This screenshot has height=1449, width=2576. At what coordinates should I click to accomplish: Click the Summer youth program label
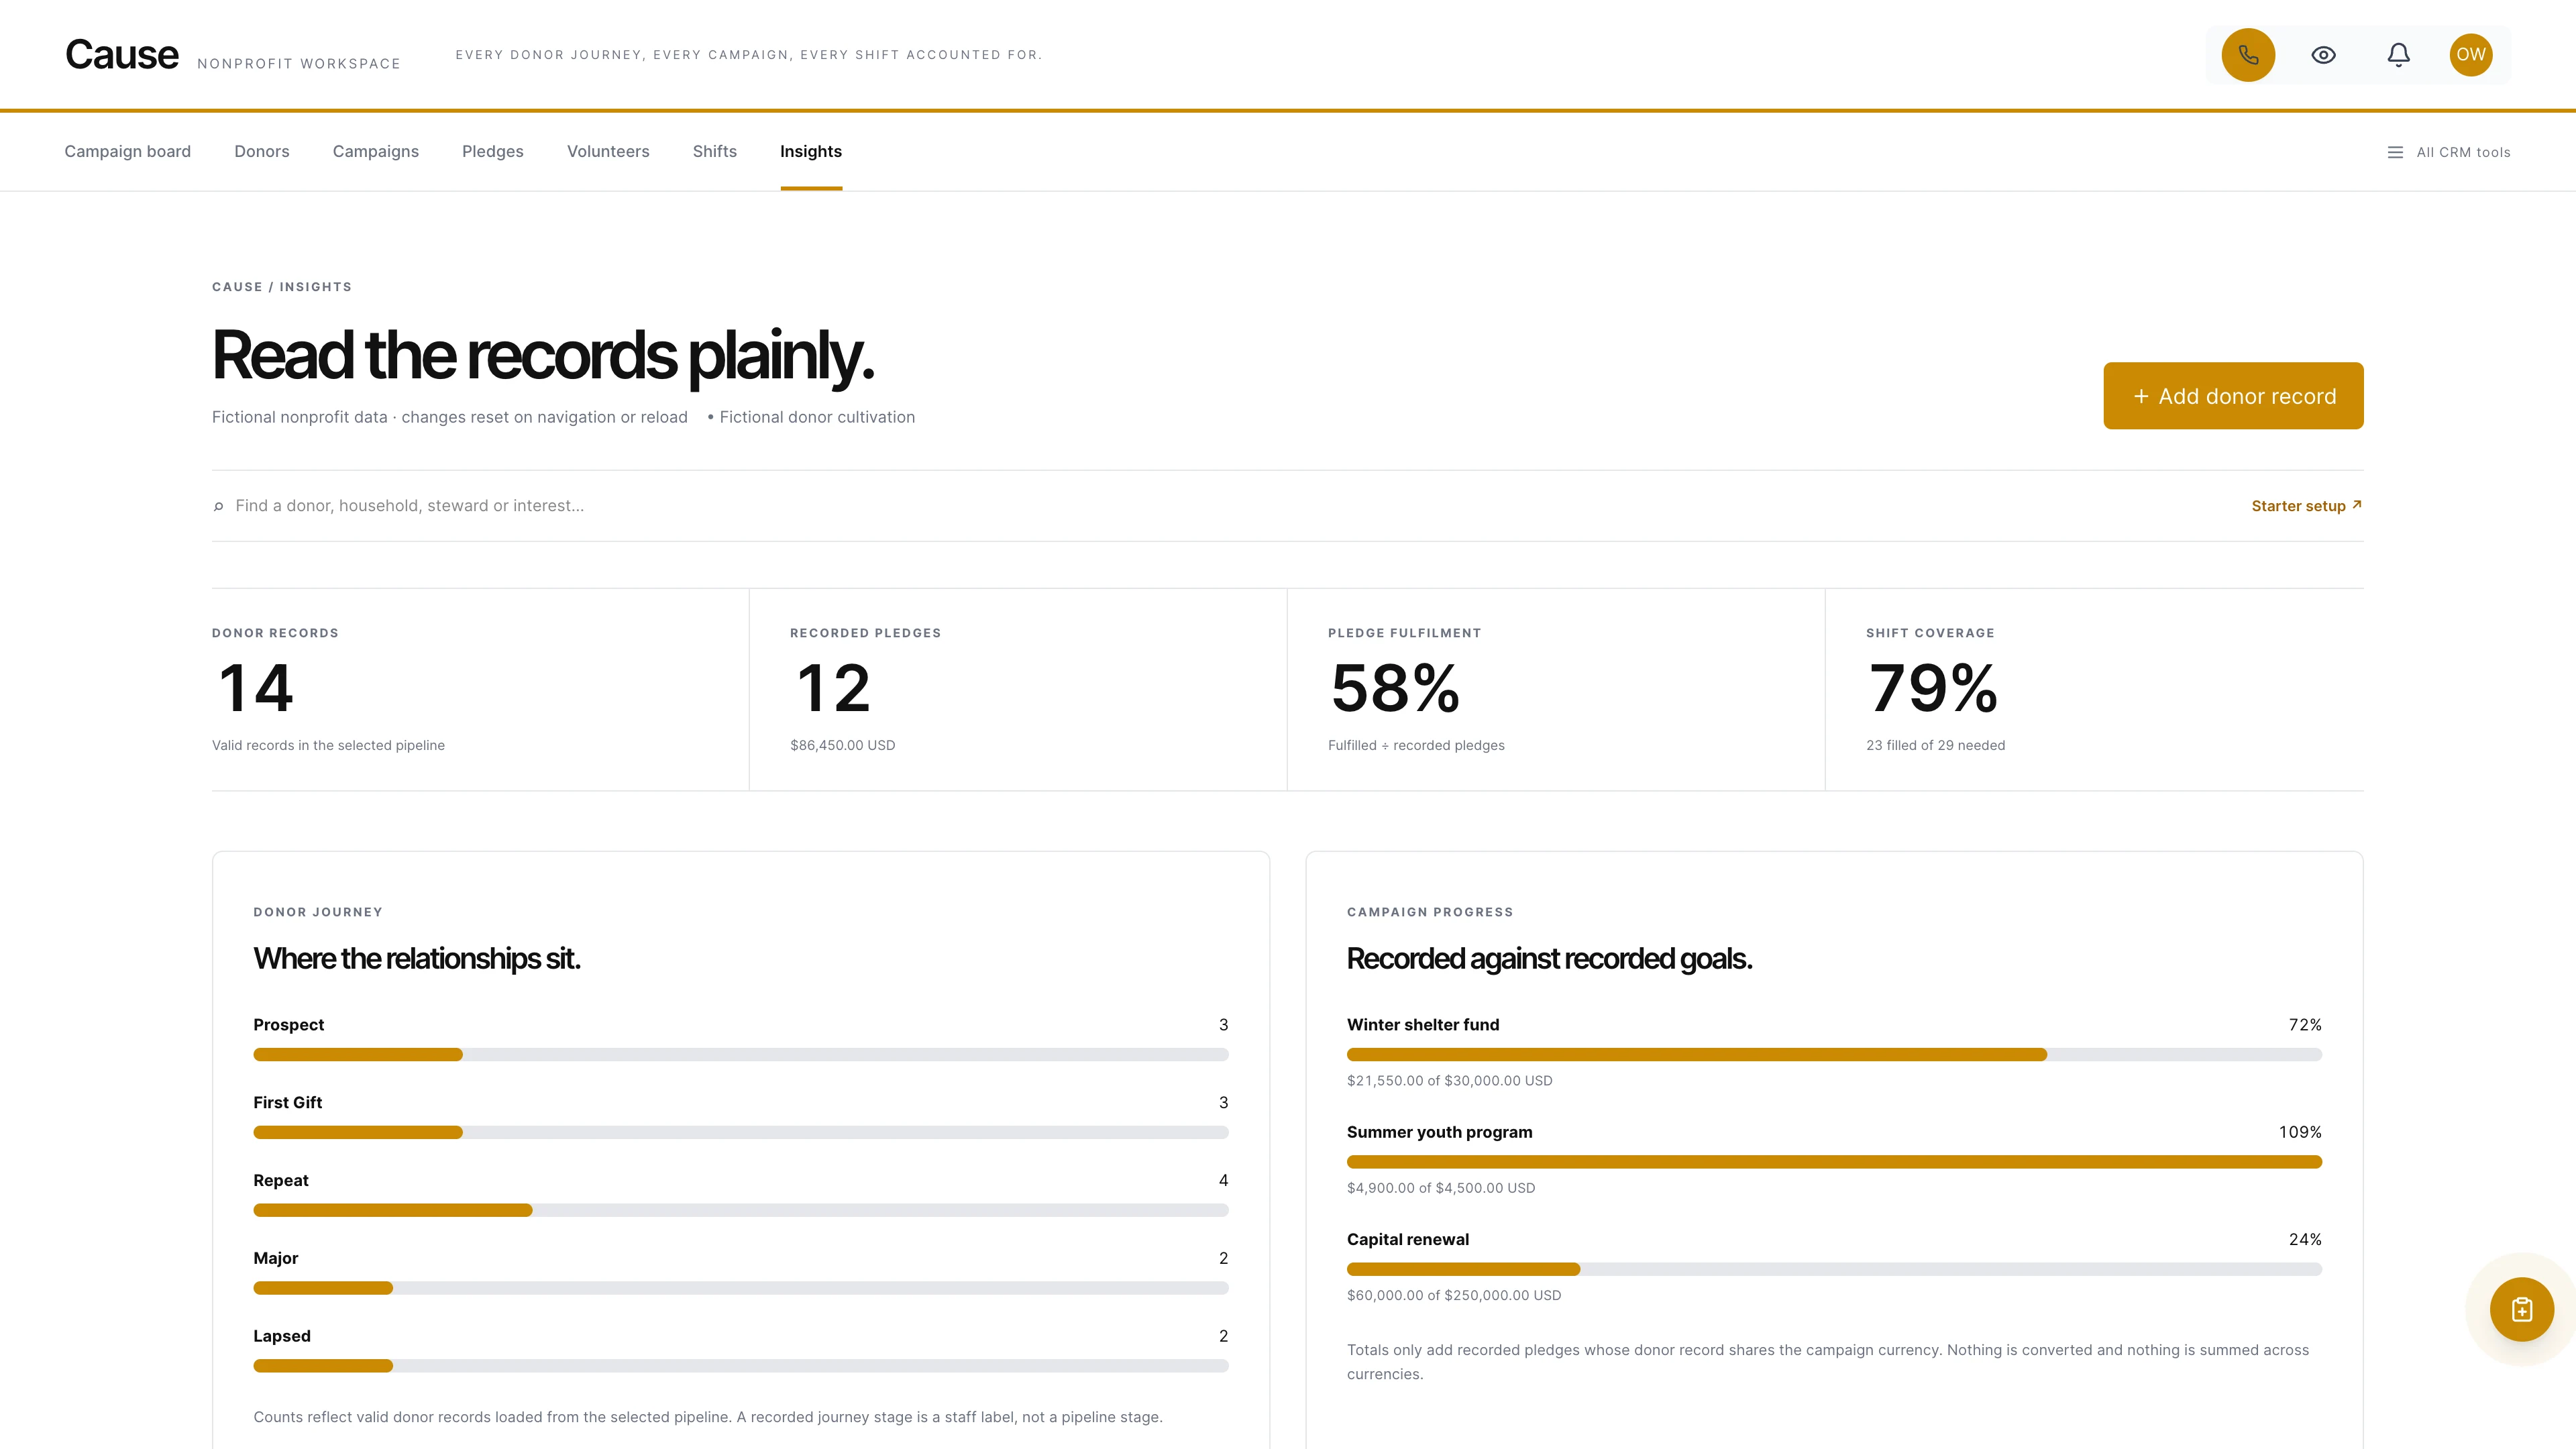pos(1439,1132)
